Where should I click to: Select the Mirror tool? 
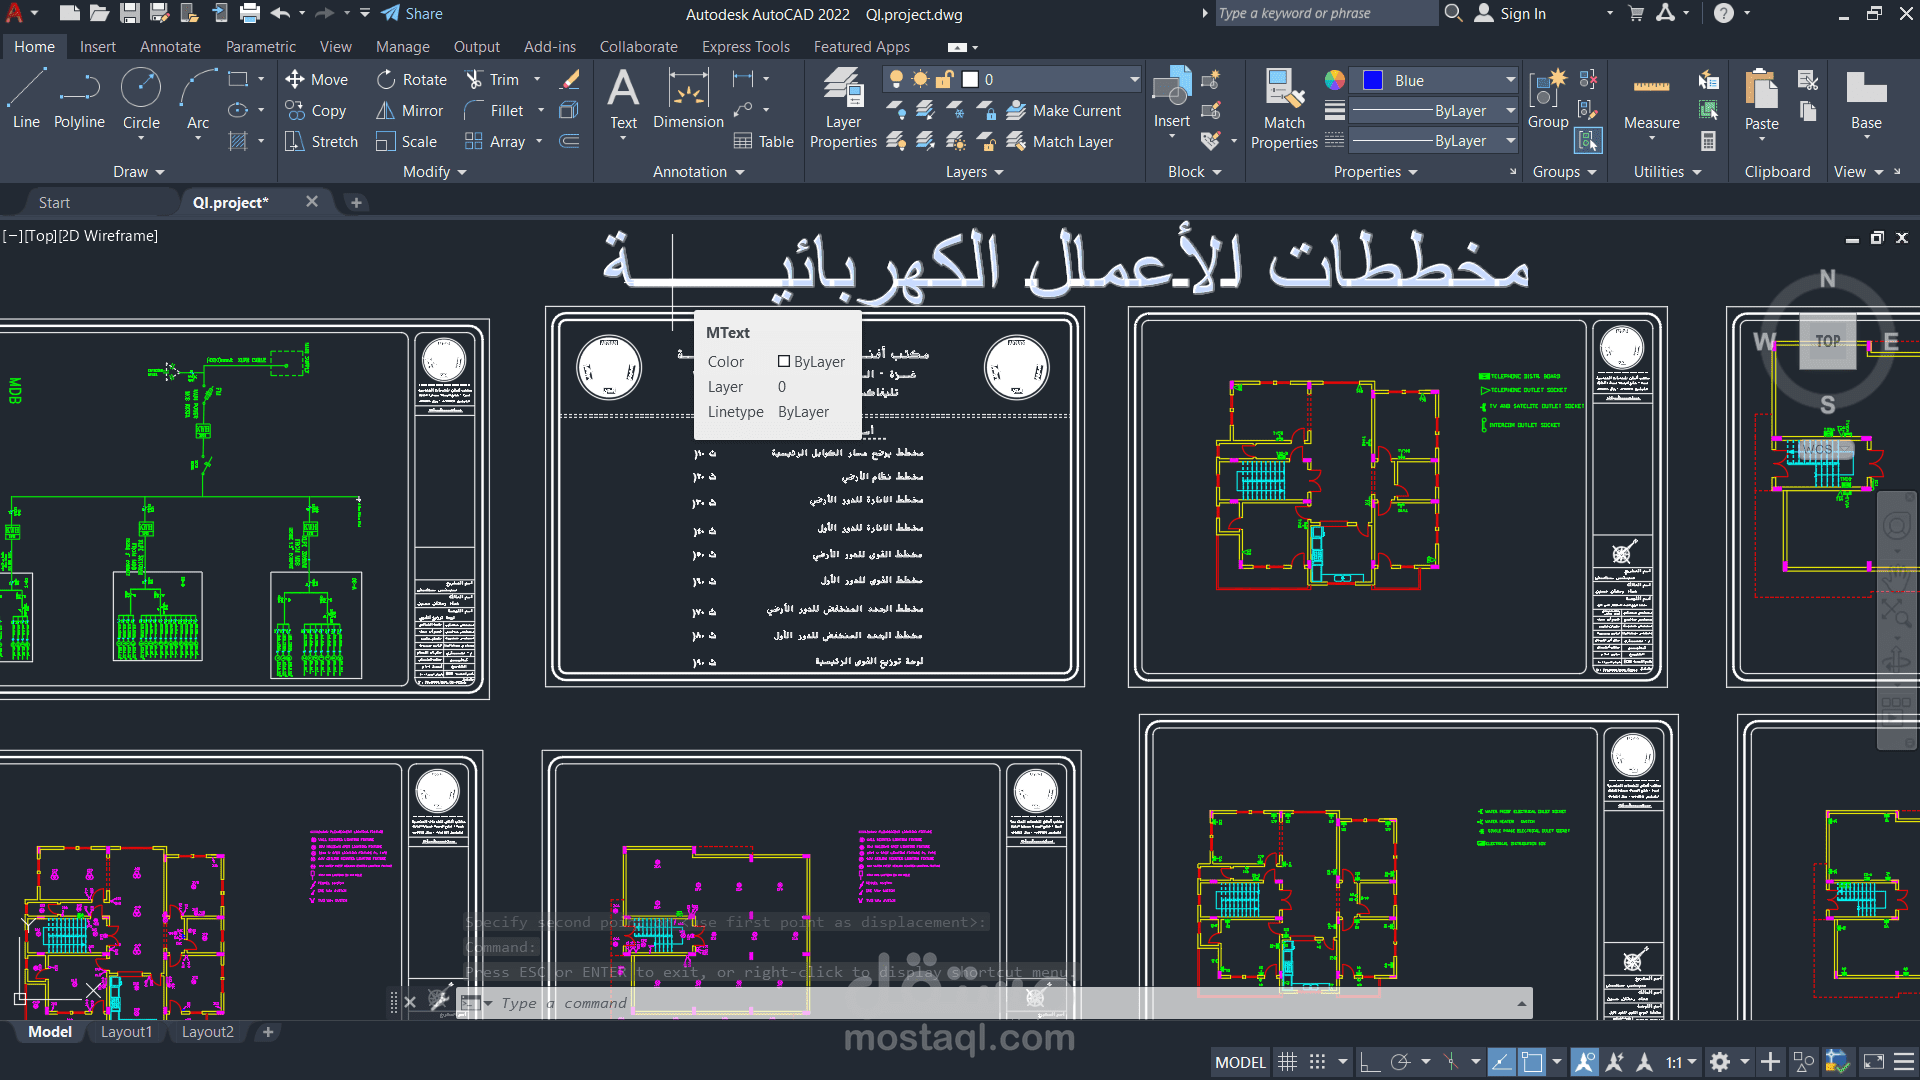tap(409, 110)
